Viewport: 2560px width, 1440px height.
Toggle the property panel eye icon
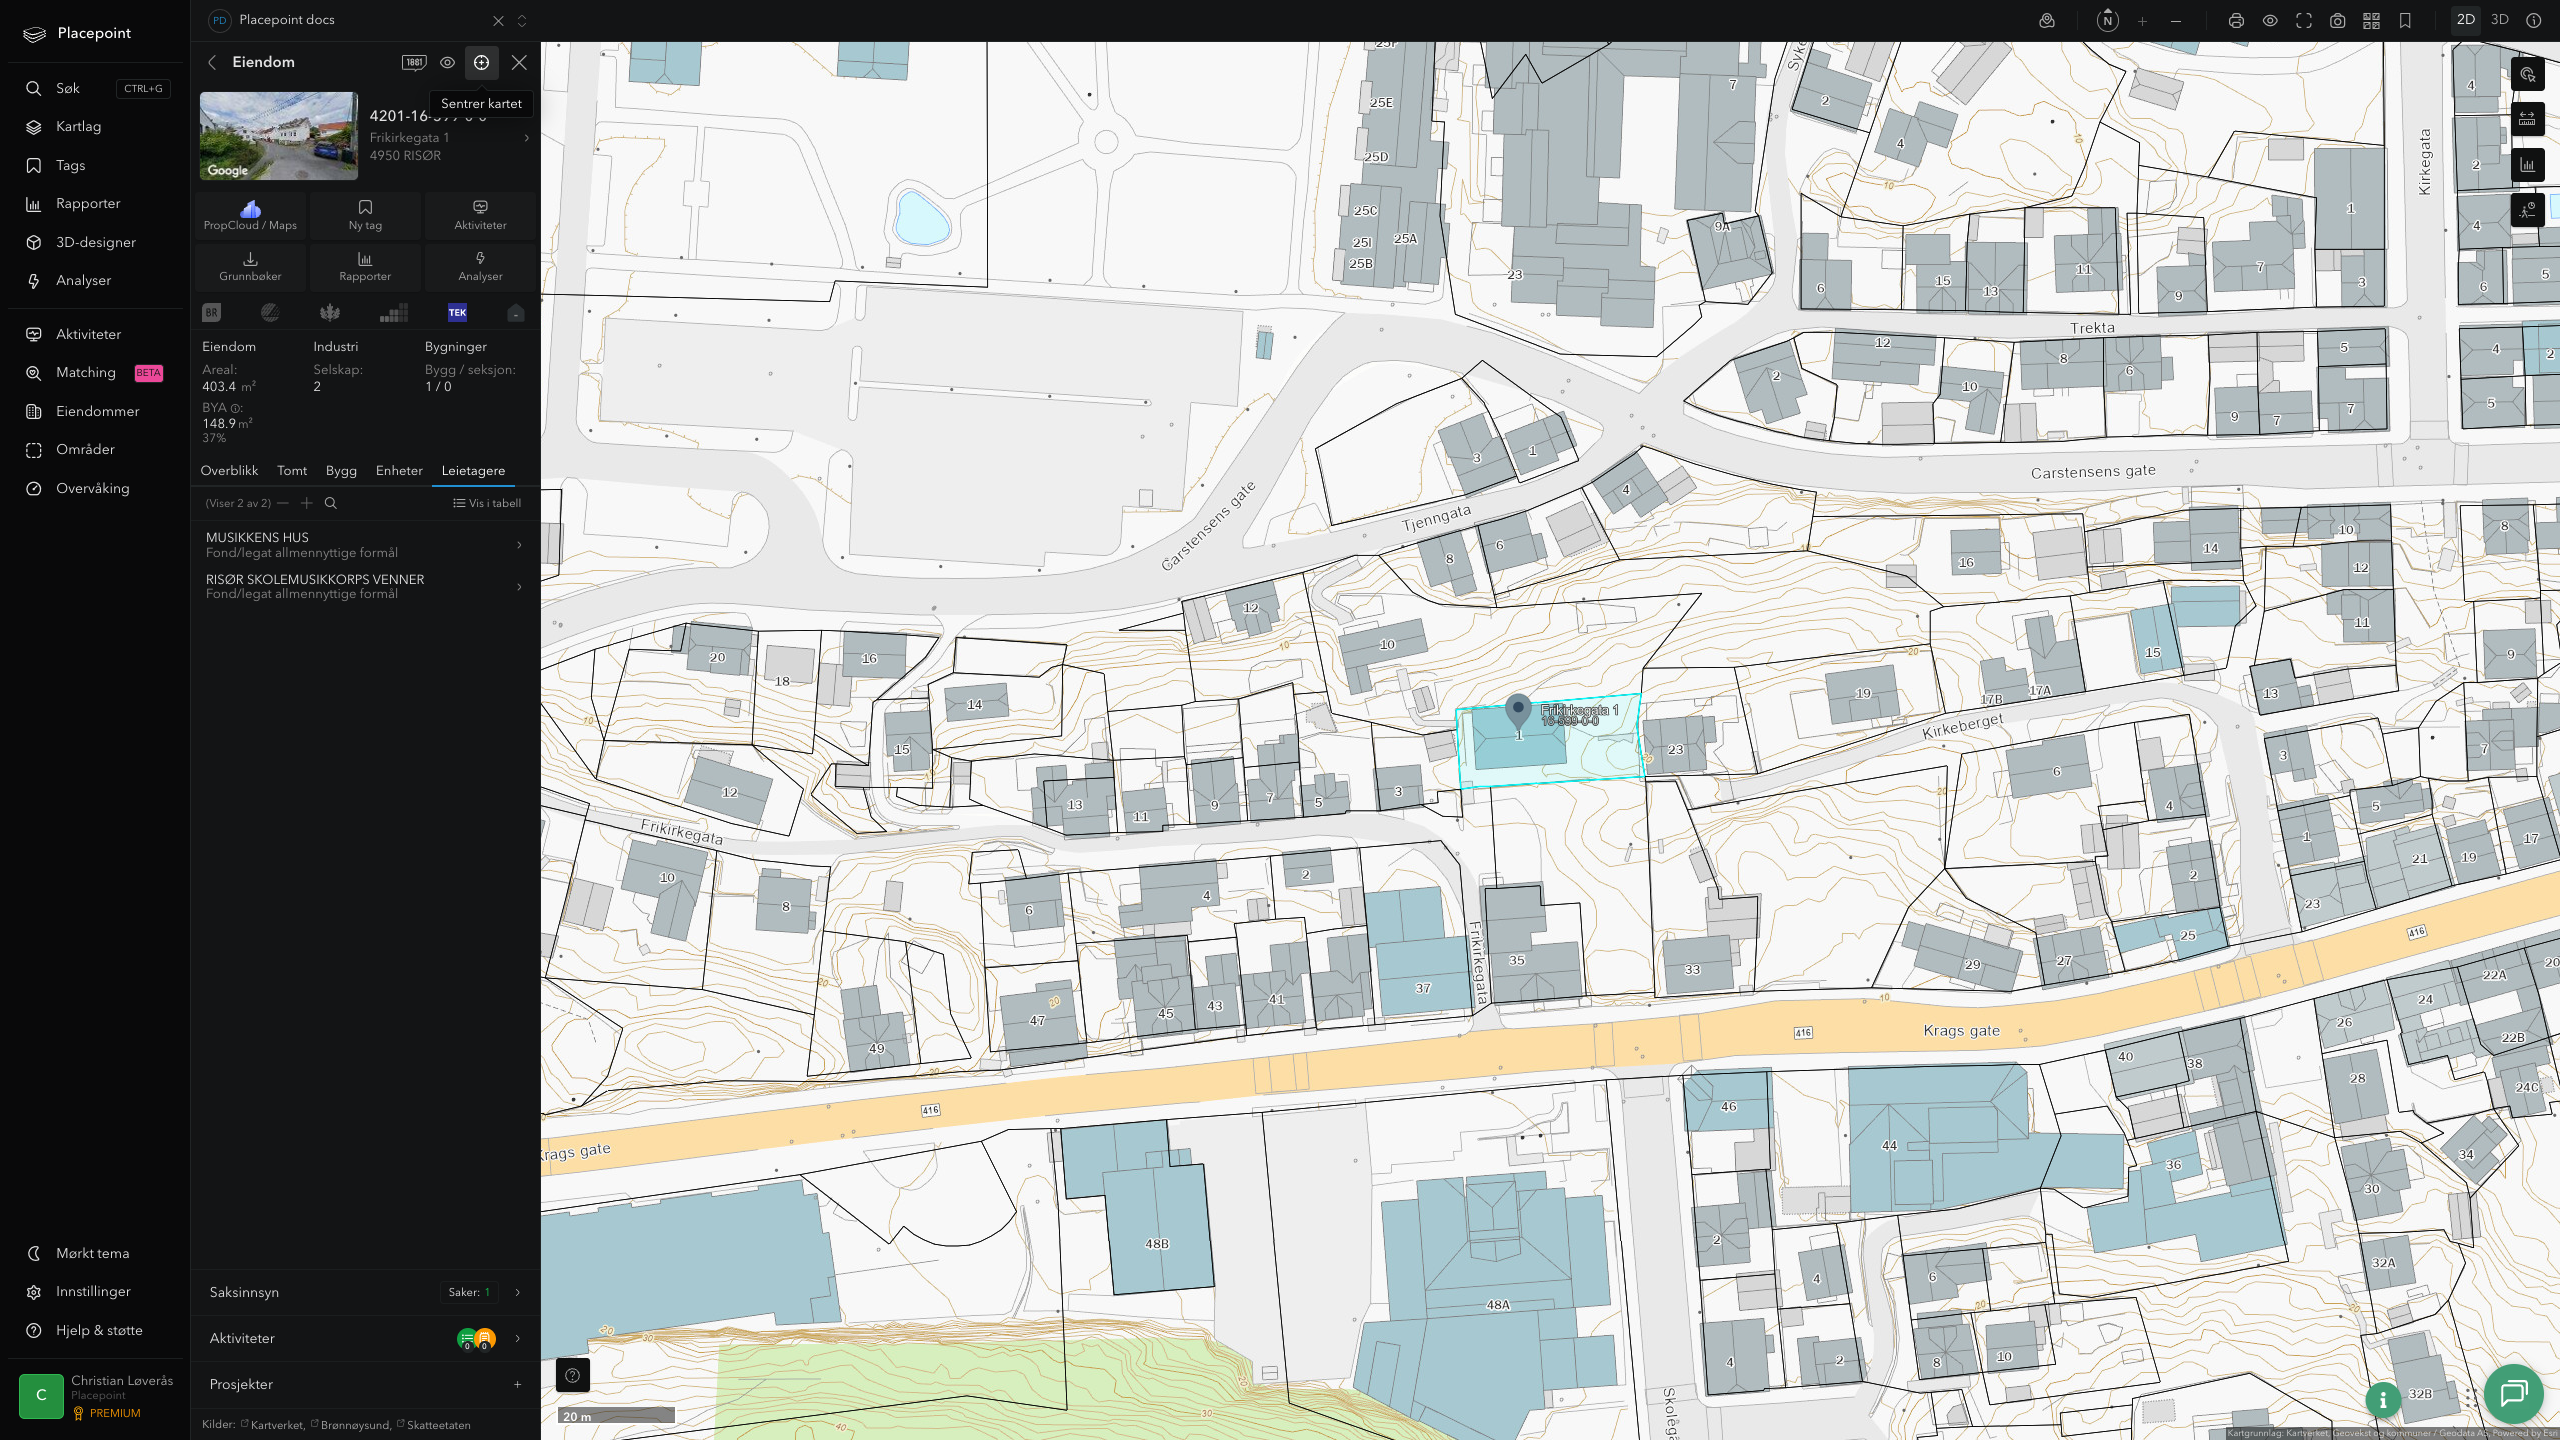pyautogui.click(x=448, y=62)
